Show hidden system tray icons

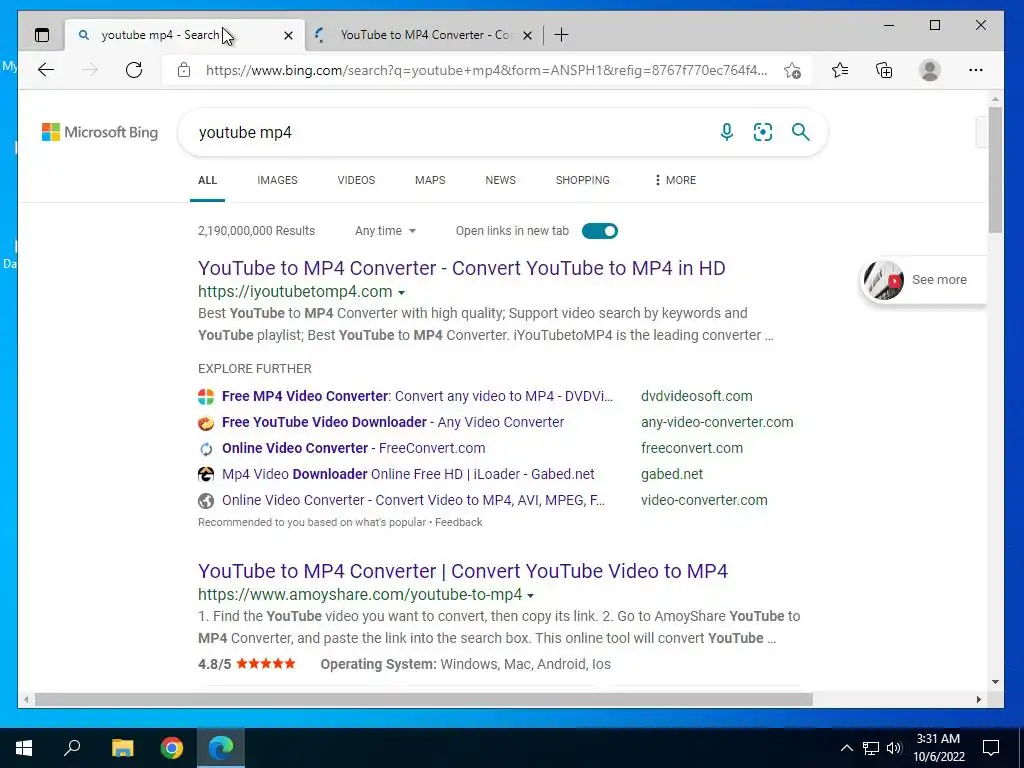[x=846, y=748]
